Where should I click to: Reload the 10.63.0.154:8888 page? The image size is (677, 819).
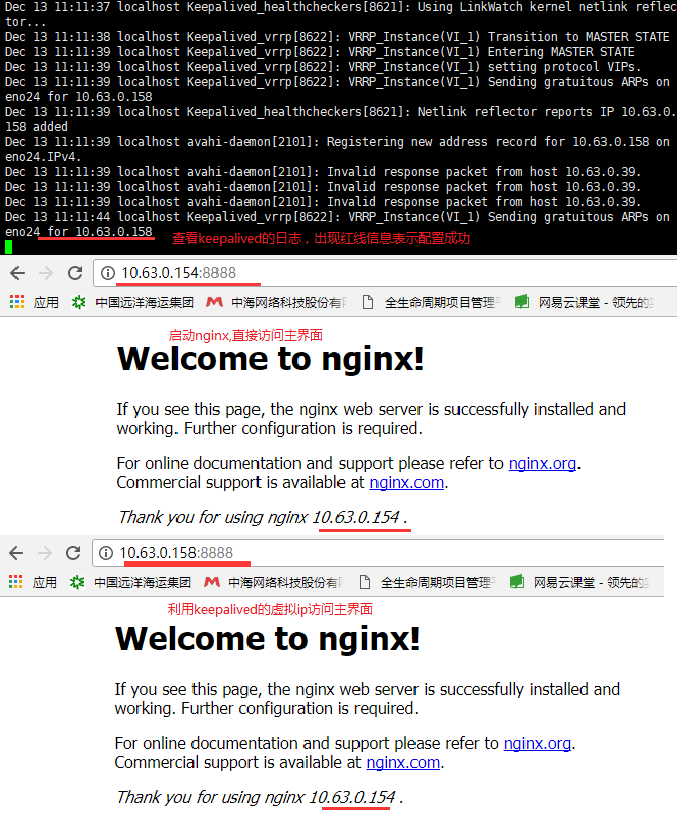point(75,273)
